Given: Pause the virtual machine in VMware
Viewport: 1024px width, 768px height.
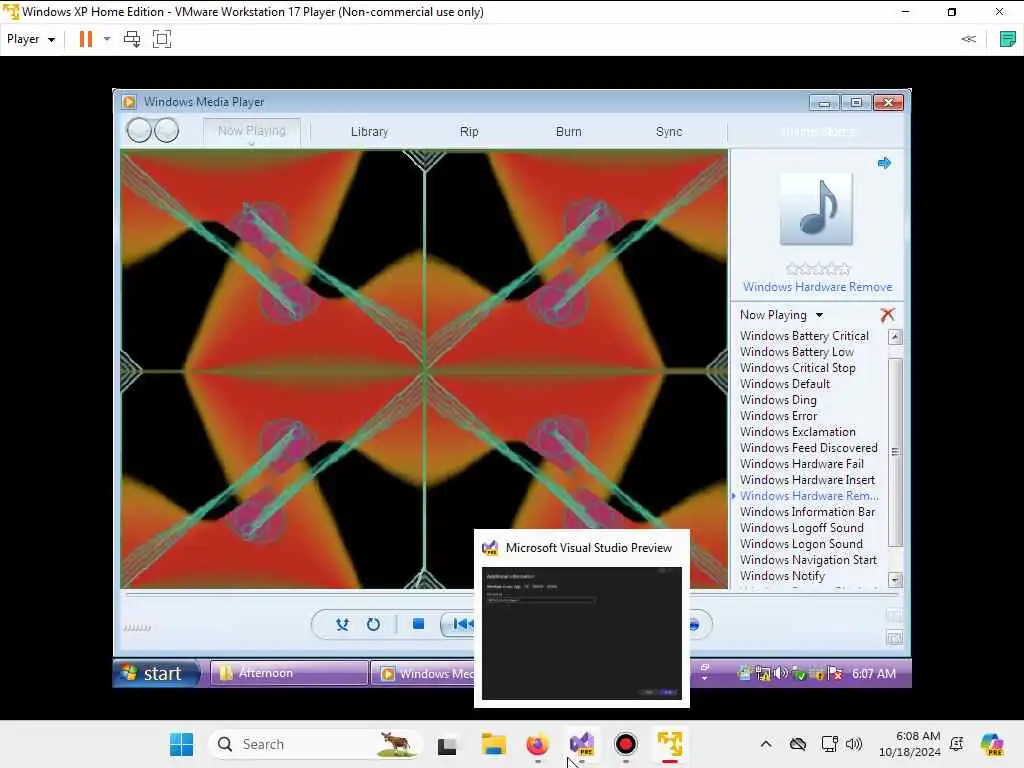Looking at the screenshot, I should coord(86,39).
